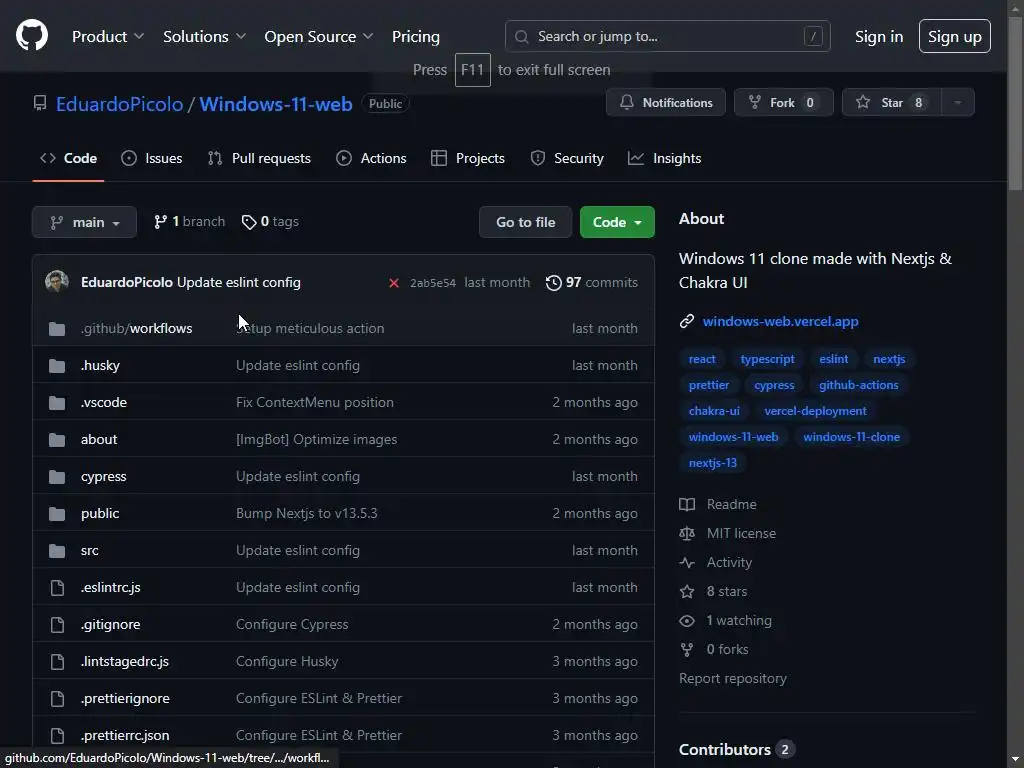Screen dimensions: 1024x768
Task: Open the Windows-11-web repository link
Action: [276, 104]
